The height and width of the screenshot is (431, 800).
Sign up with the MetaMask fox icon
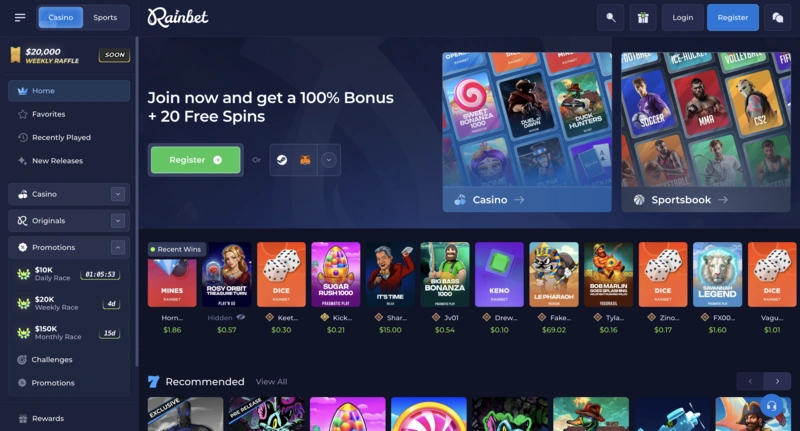[305, 160]
